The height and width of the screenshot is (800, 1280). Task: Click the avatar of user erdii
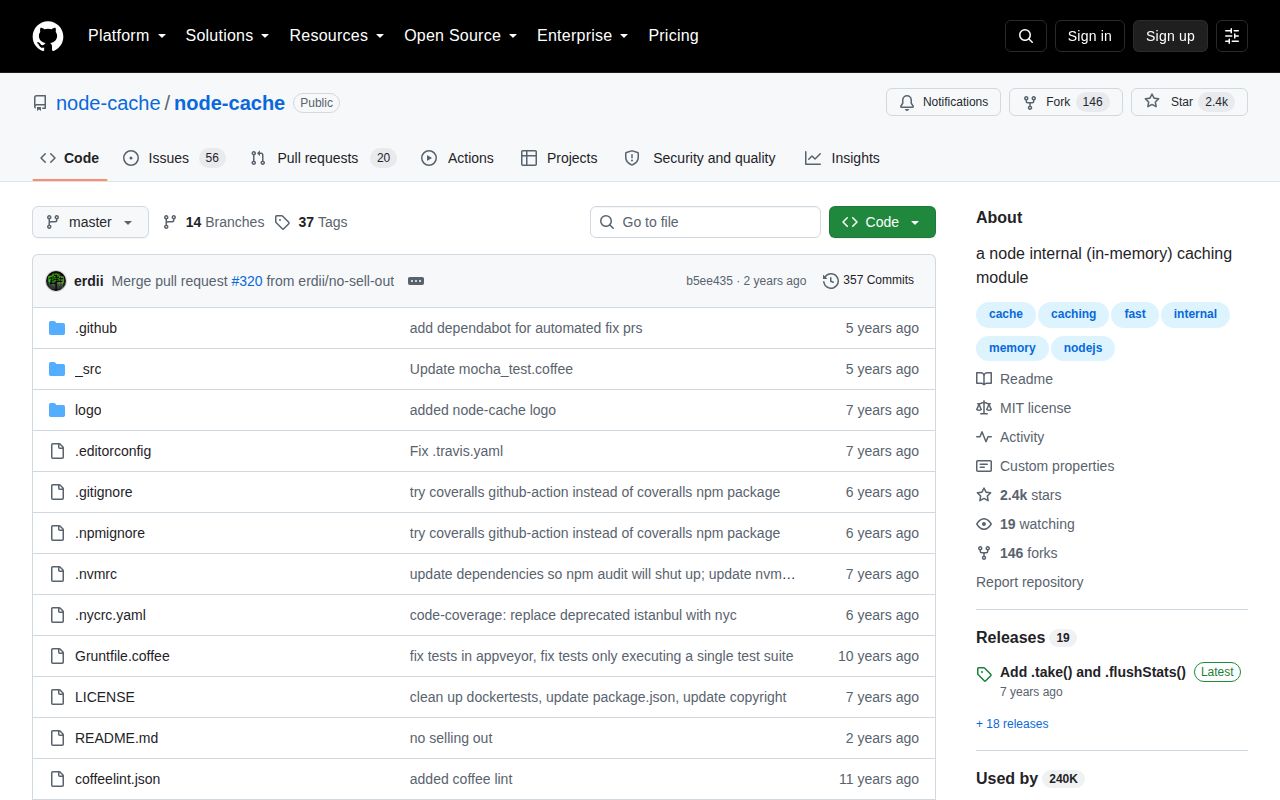56,281
